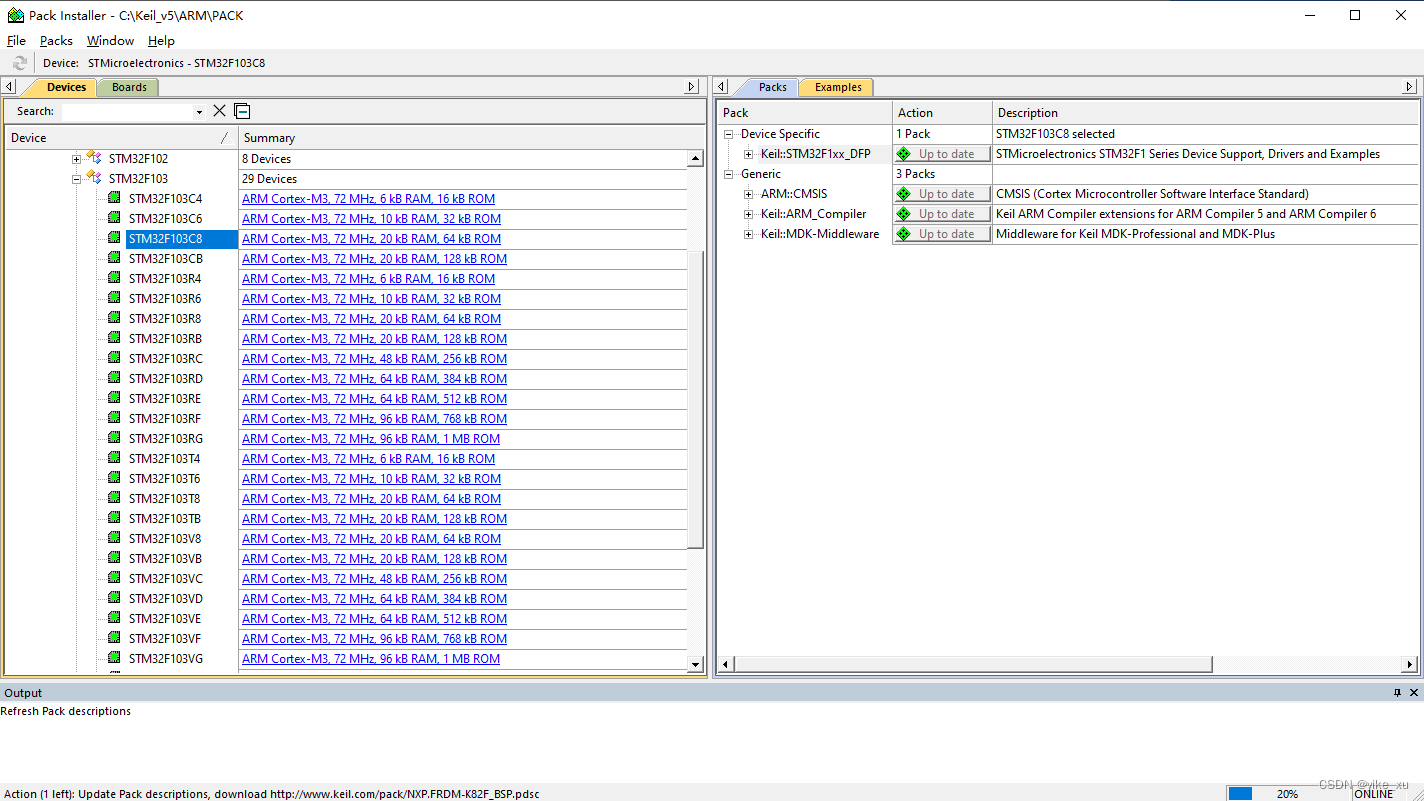Switch to the Examples tab

(x=836, y=87)
